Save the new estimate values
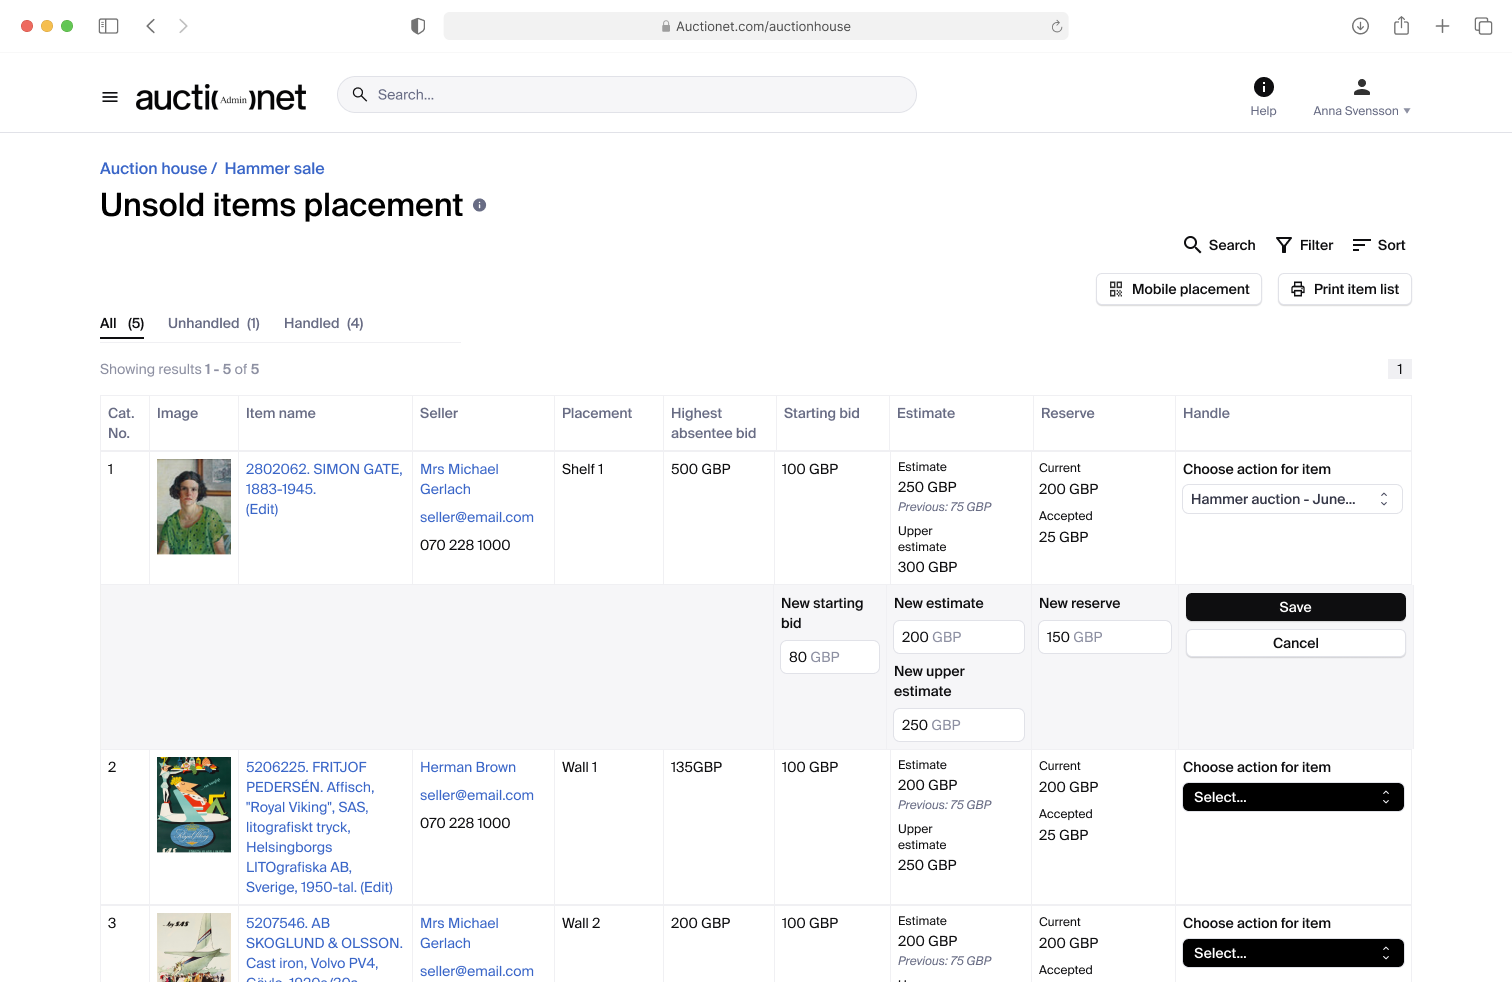The image size is (1512, 982). click(1295, 607)
